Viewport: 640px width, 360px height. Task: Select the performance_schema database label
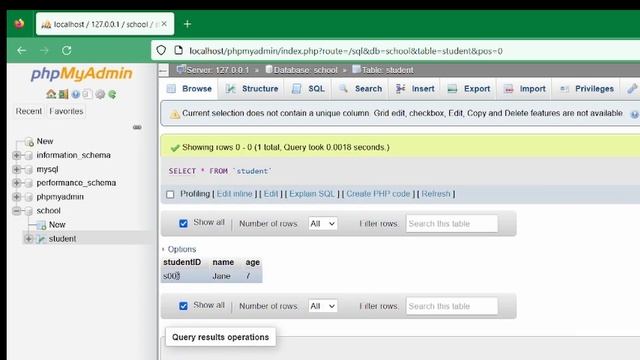click(76, 183)
